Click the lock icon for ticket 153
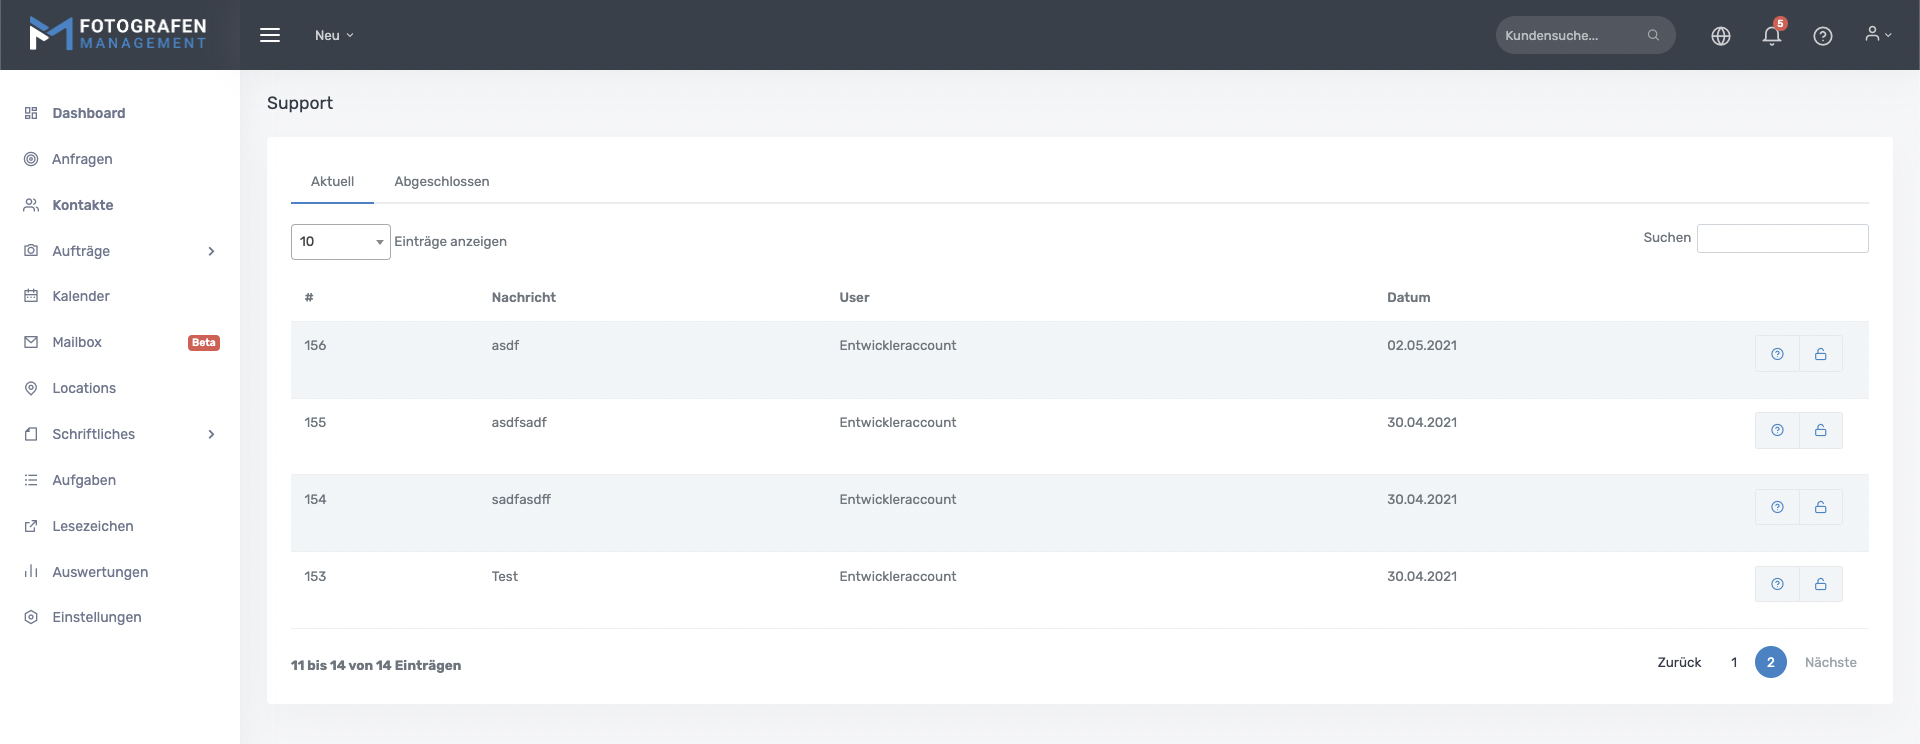Screen dimensions: 1920x744 pyautogui.click(x=1820, y=585)
